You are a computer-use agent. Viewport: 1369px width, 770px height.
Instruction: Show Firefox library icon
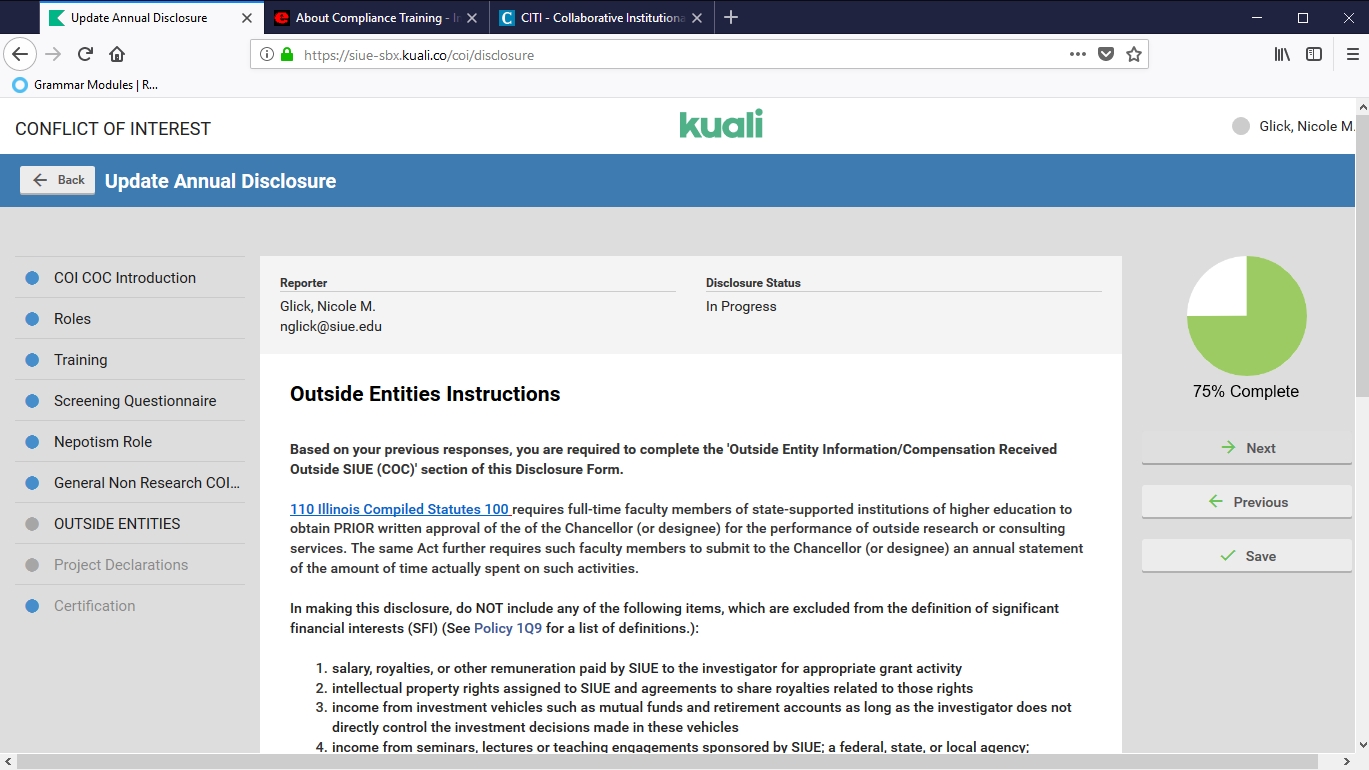1282,55
